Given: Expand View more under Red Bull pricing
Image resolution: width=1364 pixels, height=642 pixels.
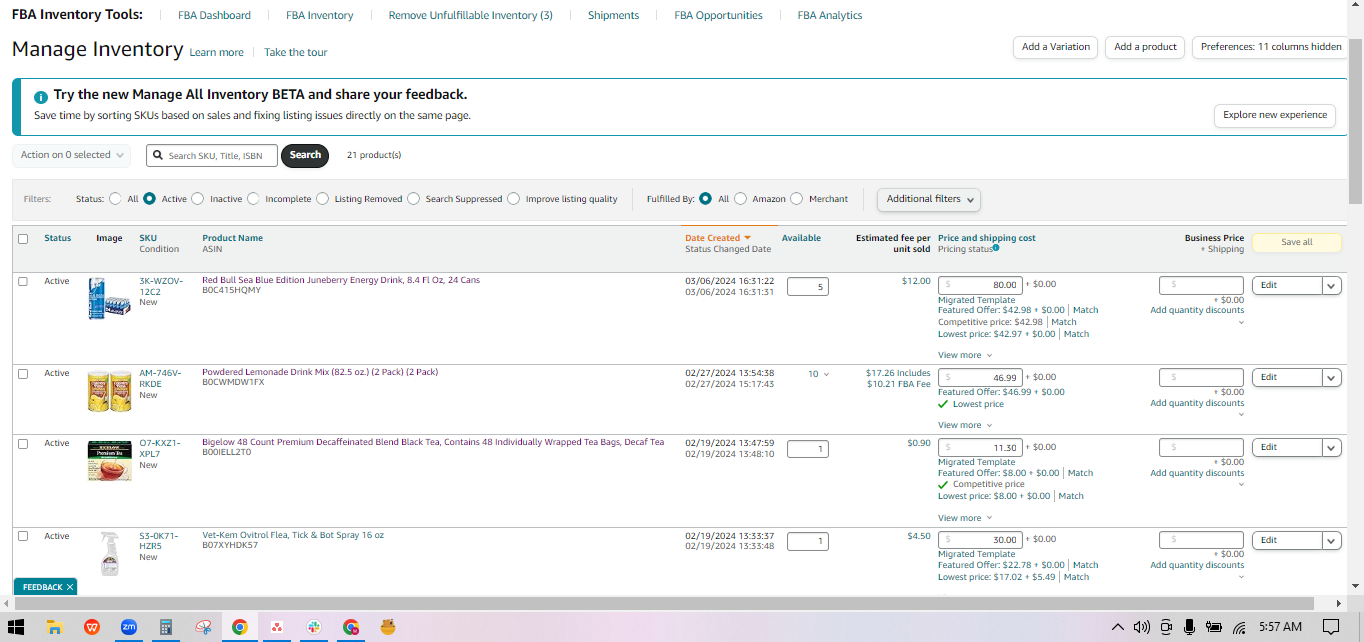Looking at the screenshot, I should tap(965, 355).
